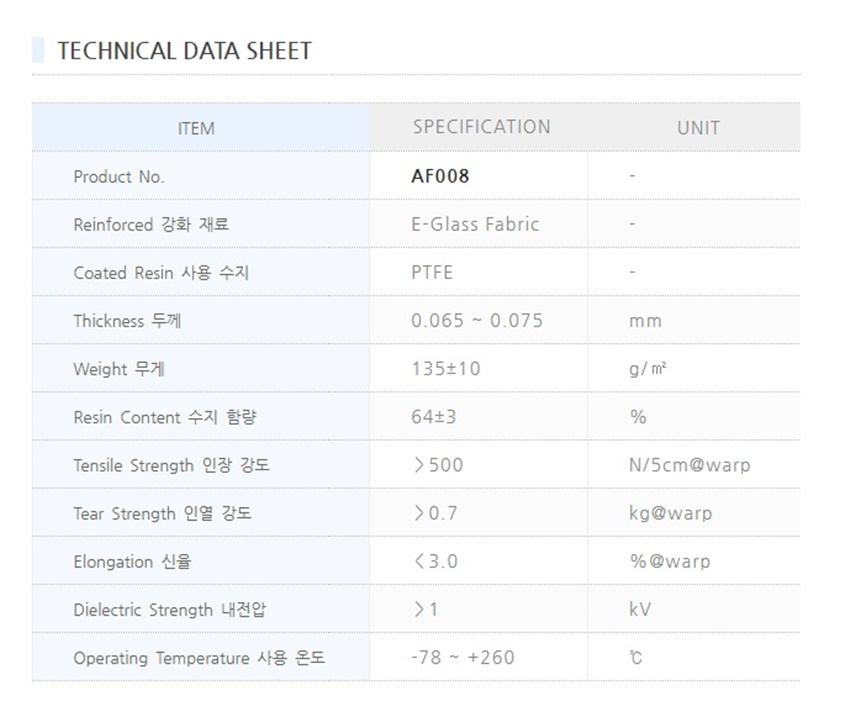This screenshot has height=716, width=860.
Task: Select the mm unit cell
Action: [645, 321]
